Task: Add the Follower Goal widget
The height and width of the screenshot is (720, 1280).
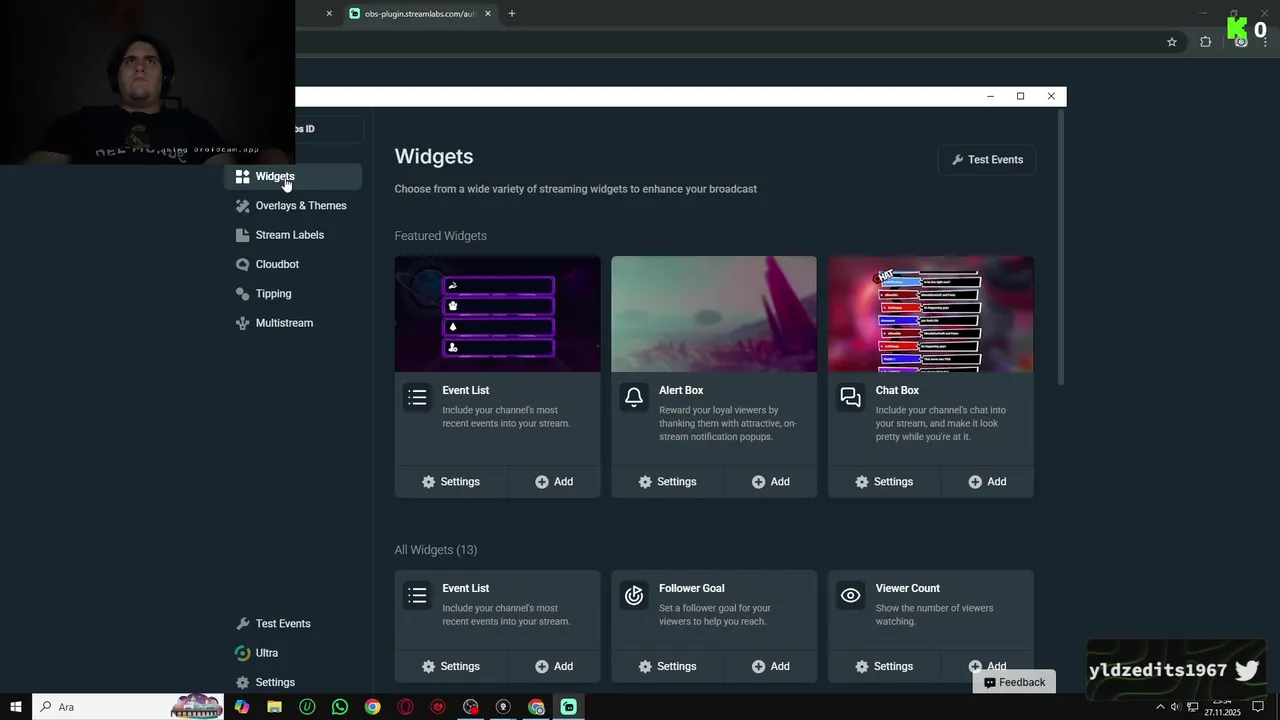Action: pos(771,667)
